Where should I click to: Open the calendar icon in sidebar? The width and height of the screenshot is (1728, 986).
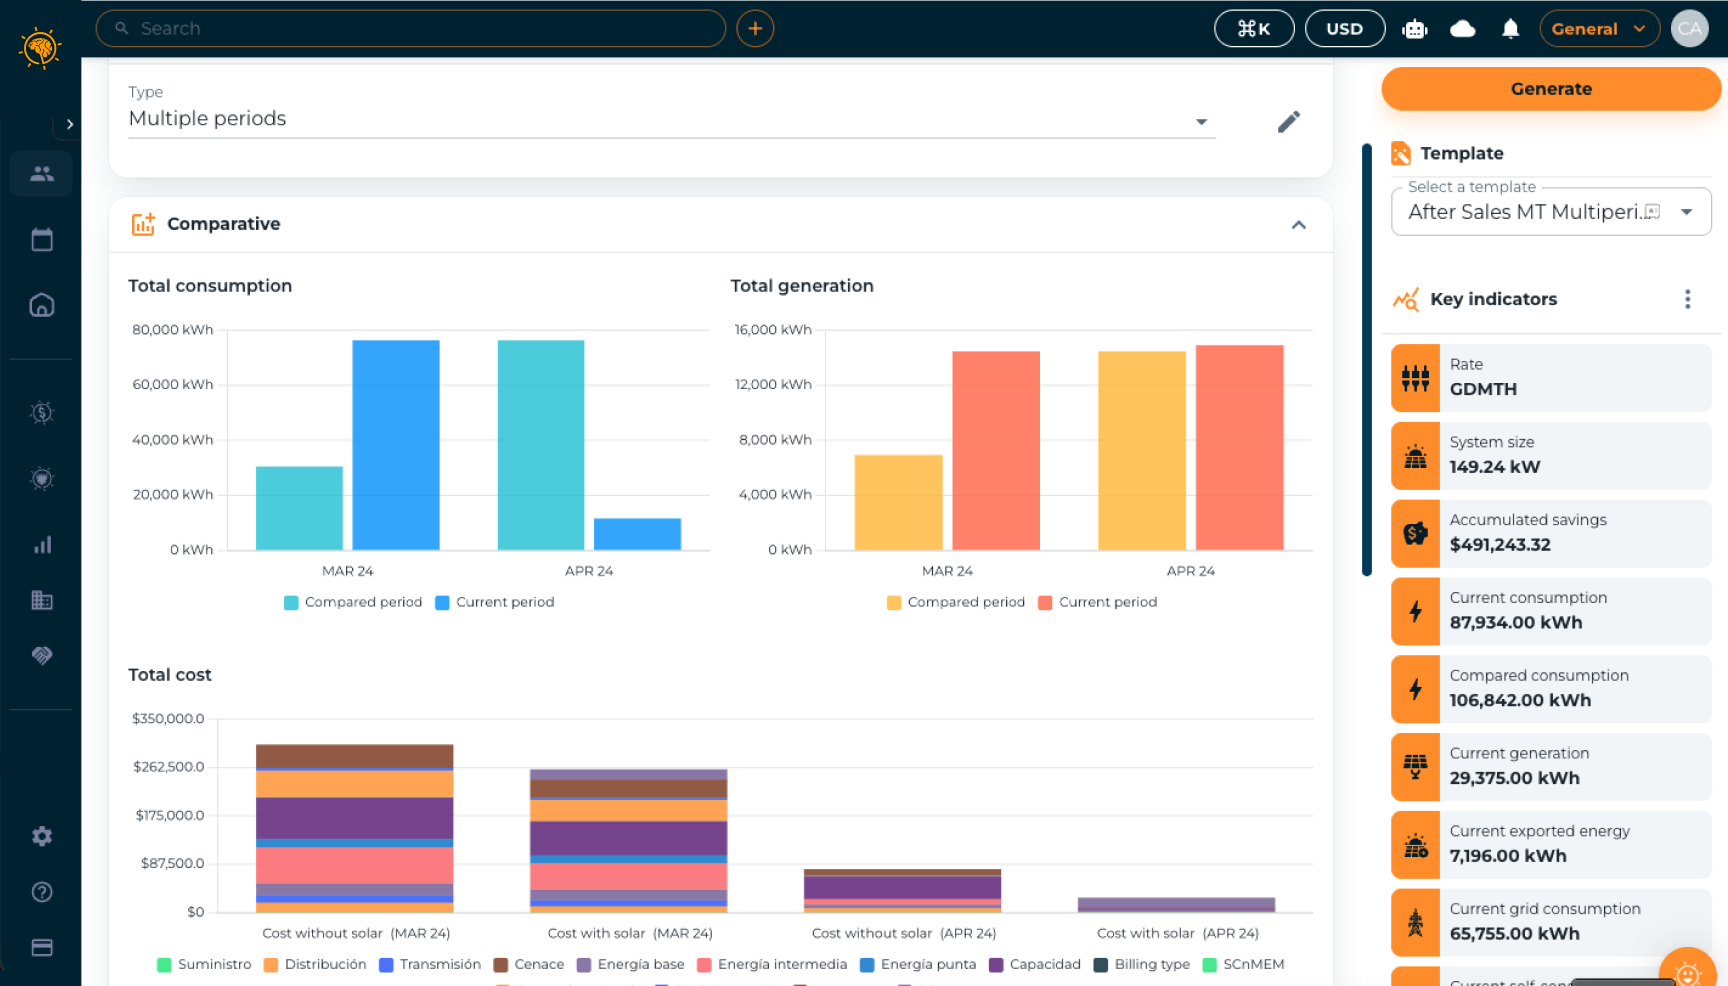[42, 240]
